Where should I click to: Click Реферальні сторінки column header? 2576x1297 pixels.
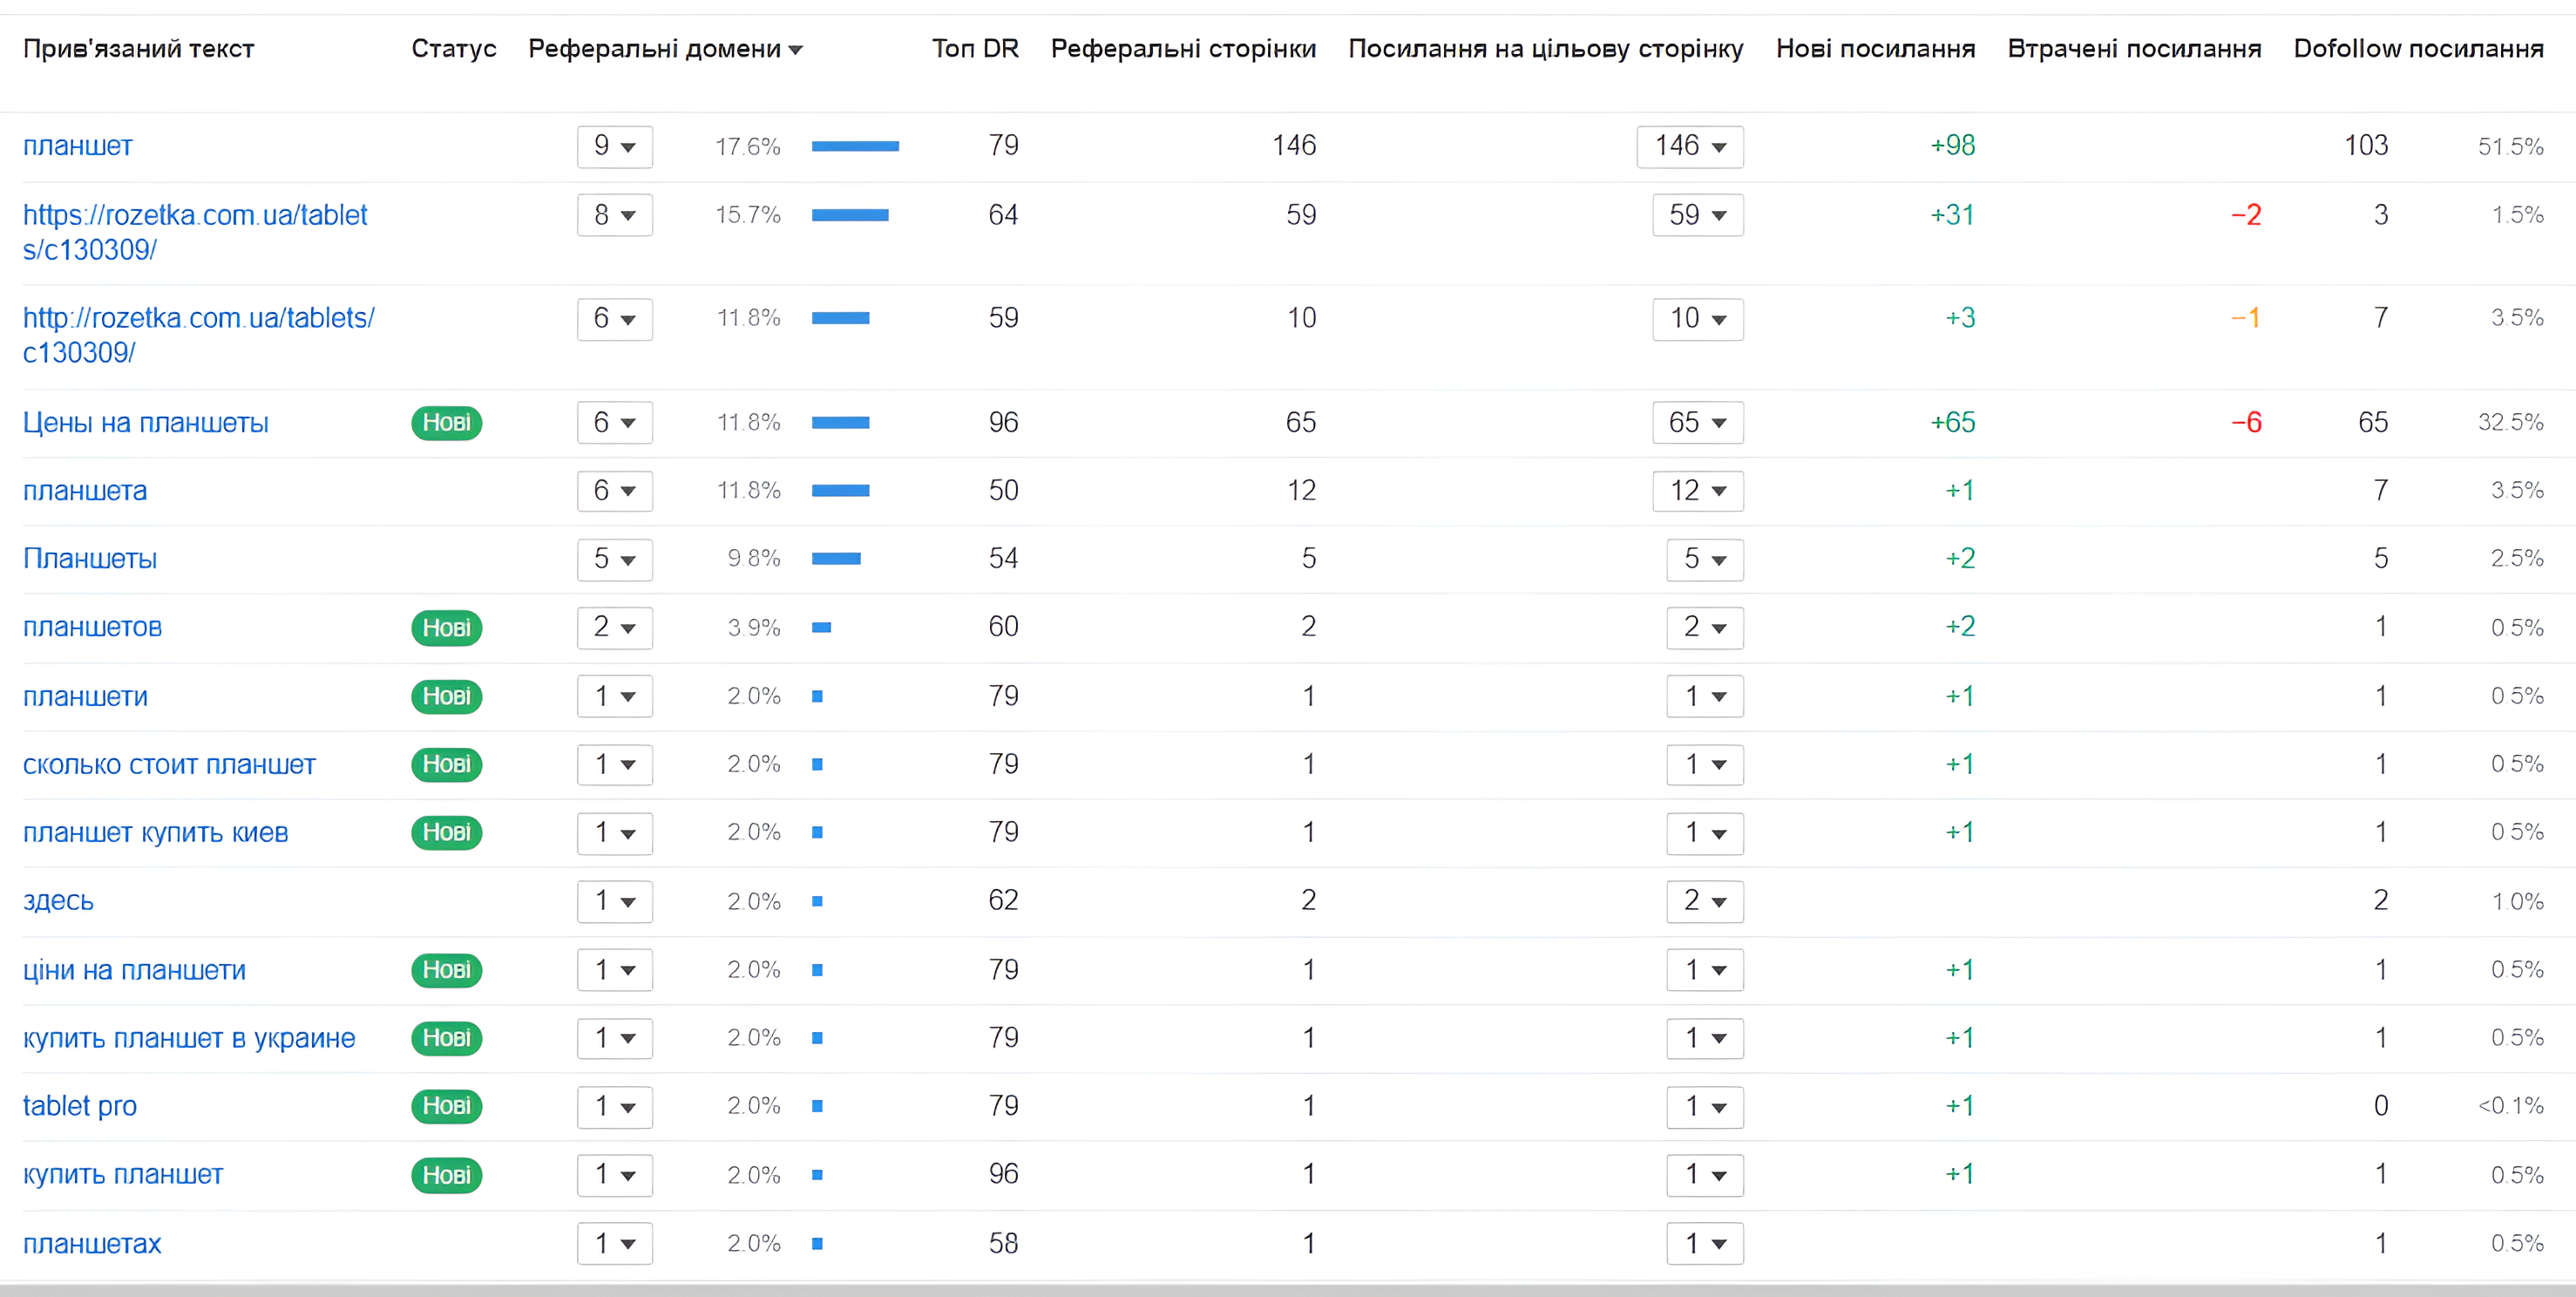1183,48
